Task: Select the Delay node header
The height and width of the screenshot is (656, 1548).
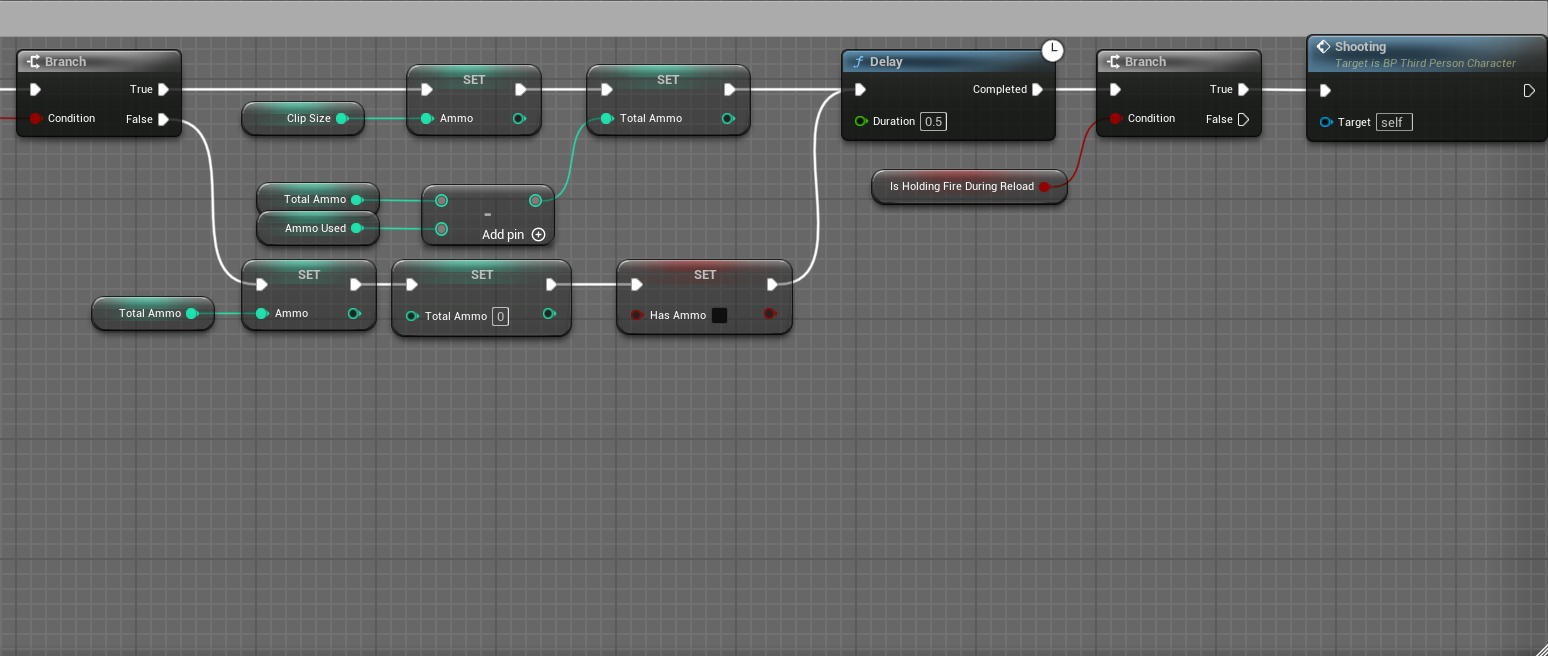Action: pos(940,62)
